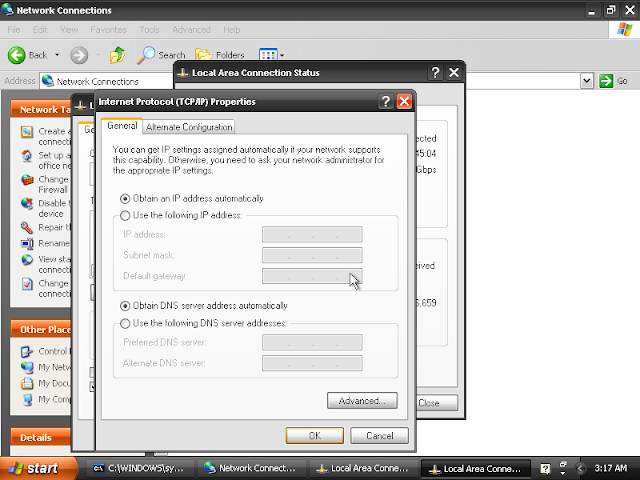Confirm TCP/IP Properties with OK
Viewport: 640px width, 480px height.
(x=315, y=436)
